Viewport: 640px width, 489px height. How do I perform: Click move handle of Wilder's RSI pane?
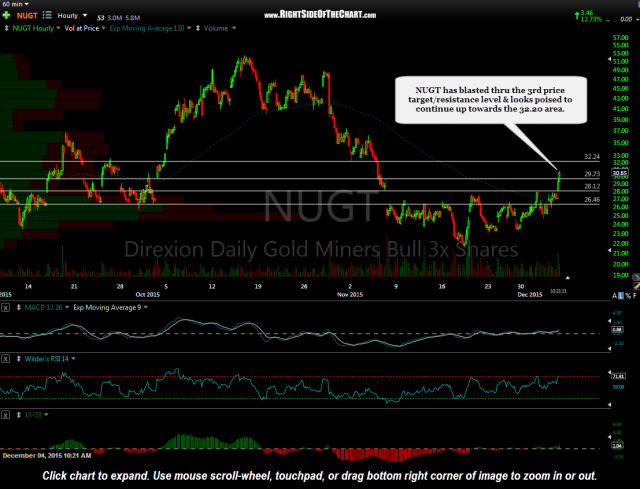(x=18, y=359)
